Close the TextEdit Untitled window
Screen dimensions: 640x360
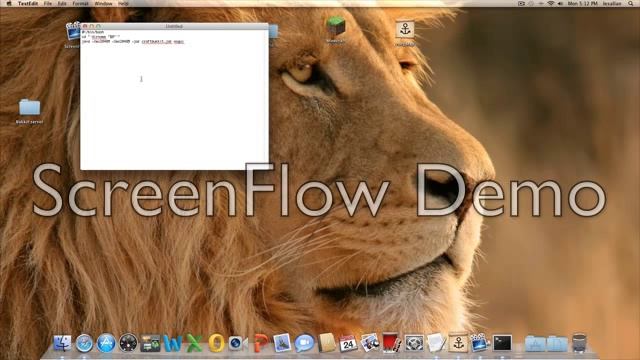pos(85,26)
